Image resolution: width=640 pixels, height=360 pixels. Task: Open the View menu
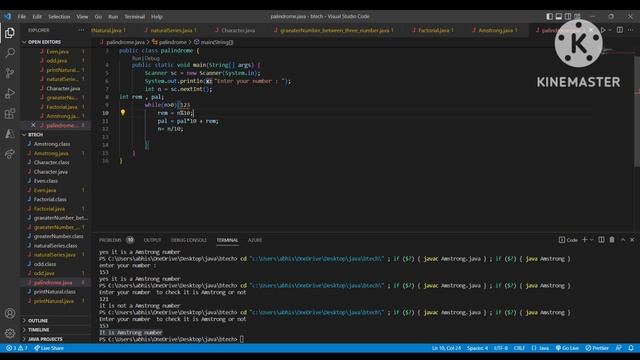82,16
